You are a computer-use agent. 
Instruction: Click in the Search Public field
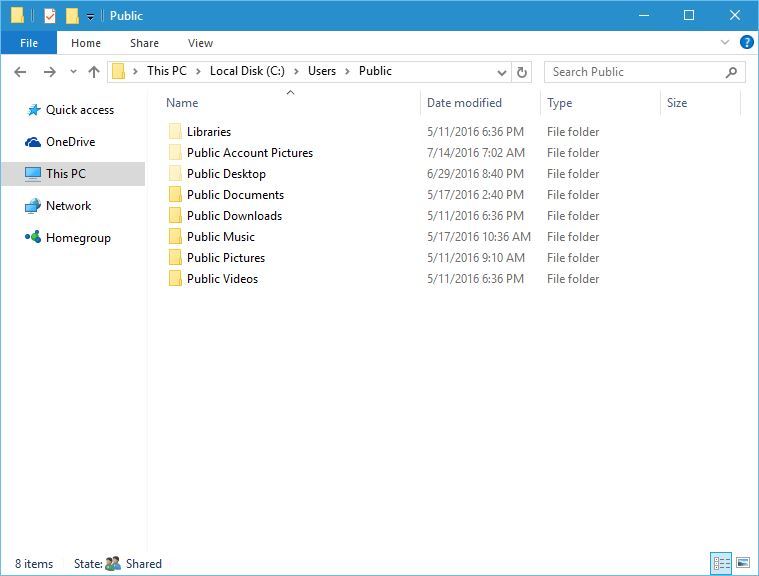644,72
